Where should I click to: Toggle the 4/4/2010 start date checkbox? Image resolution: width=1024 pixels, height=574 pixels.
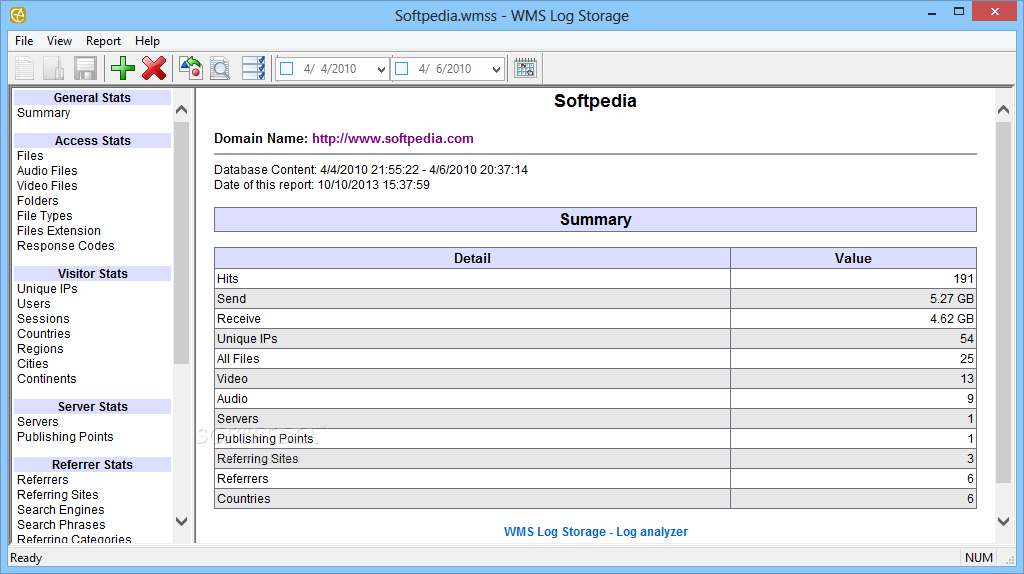tap(287, 69)
